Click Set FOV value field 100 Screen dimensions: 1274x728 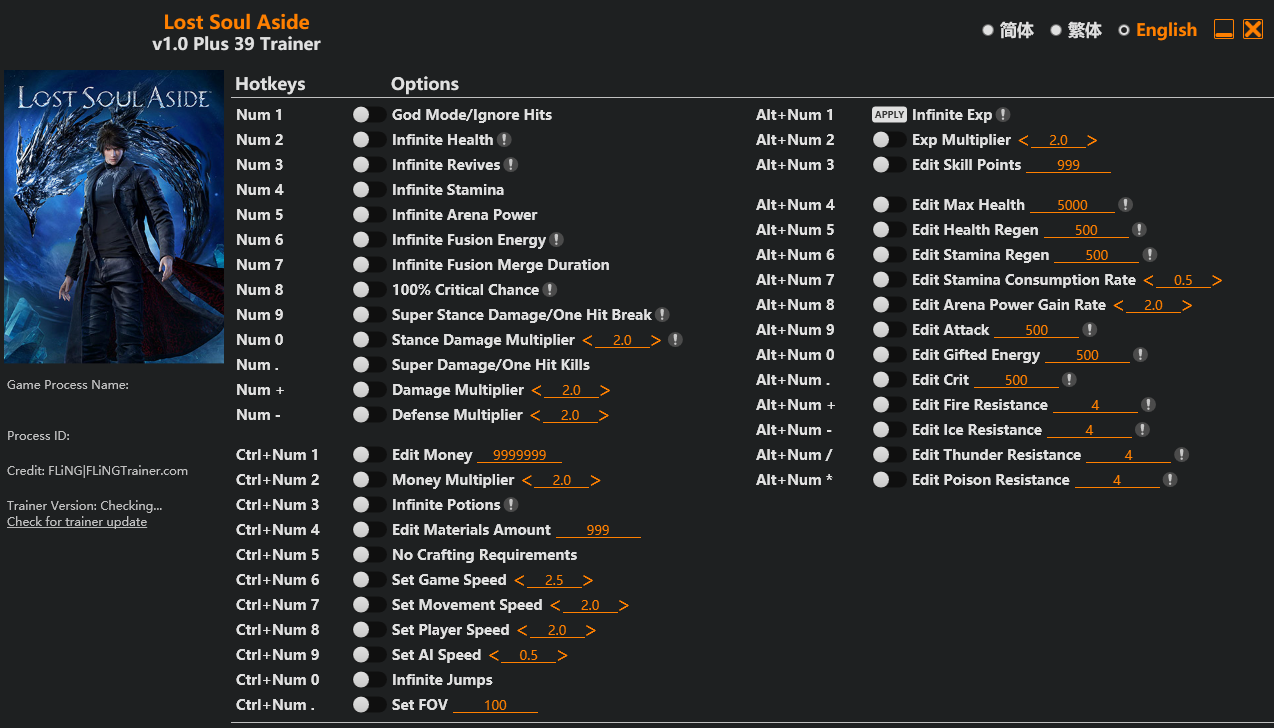pos(495,705)
